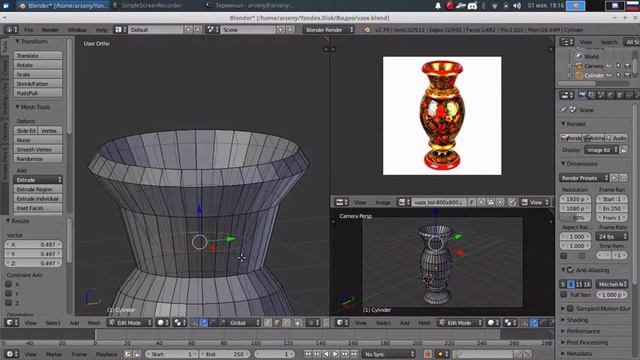Open the left 3D viewport editor type selector

[11, 322]
